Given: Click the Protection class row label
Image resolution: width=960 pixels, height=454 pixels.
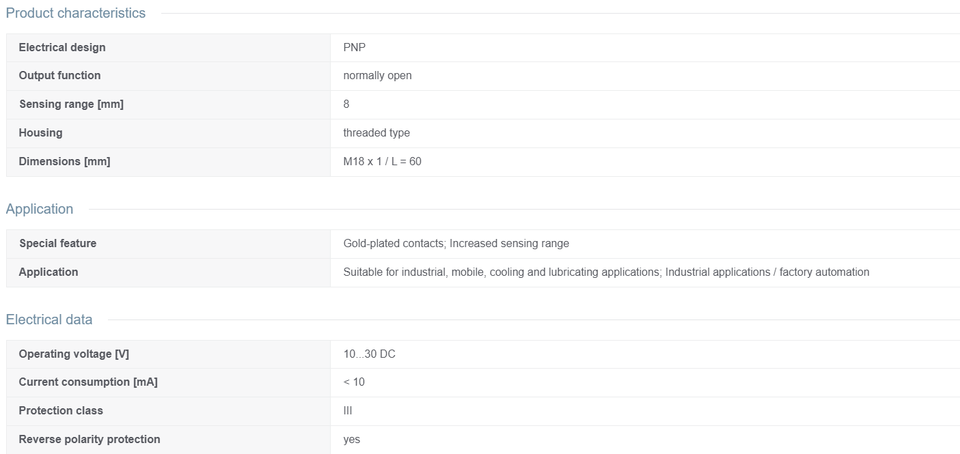Looking at the screenshot, I should pos(61,411).
